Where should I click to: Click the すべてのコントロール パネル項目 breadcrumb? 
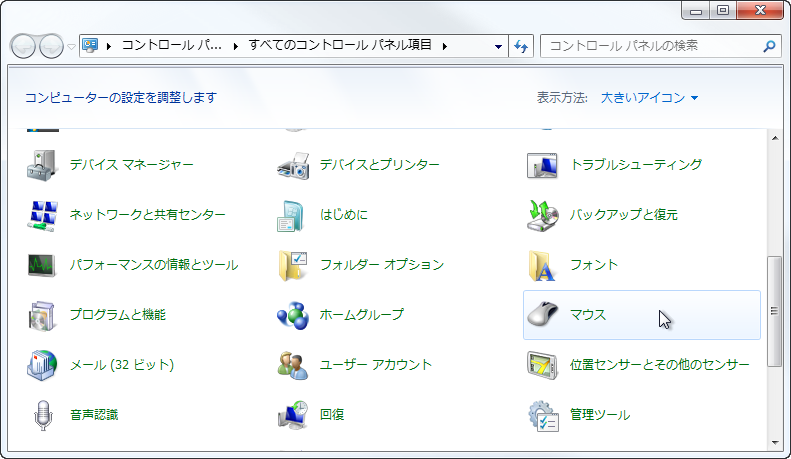click(x=341, y=46)
